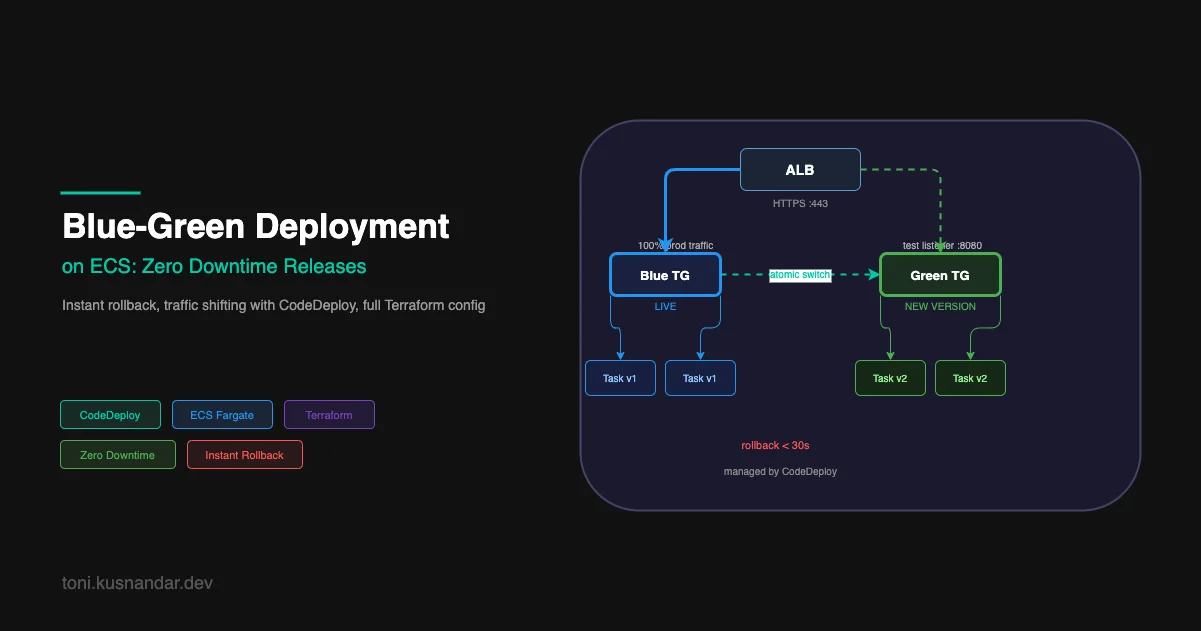
Task: Click the "Blue-Green Deployment" title
Action: pyautogui.click(x=256, y=226)
